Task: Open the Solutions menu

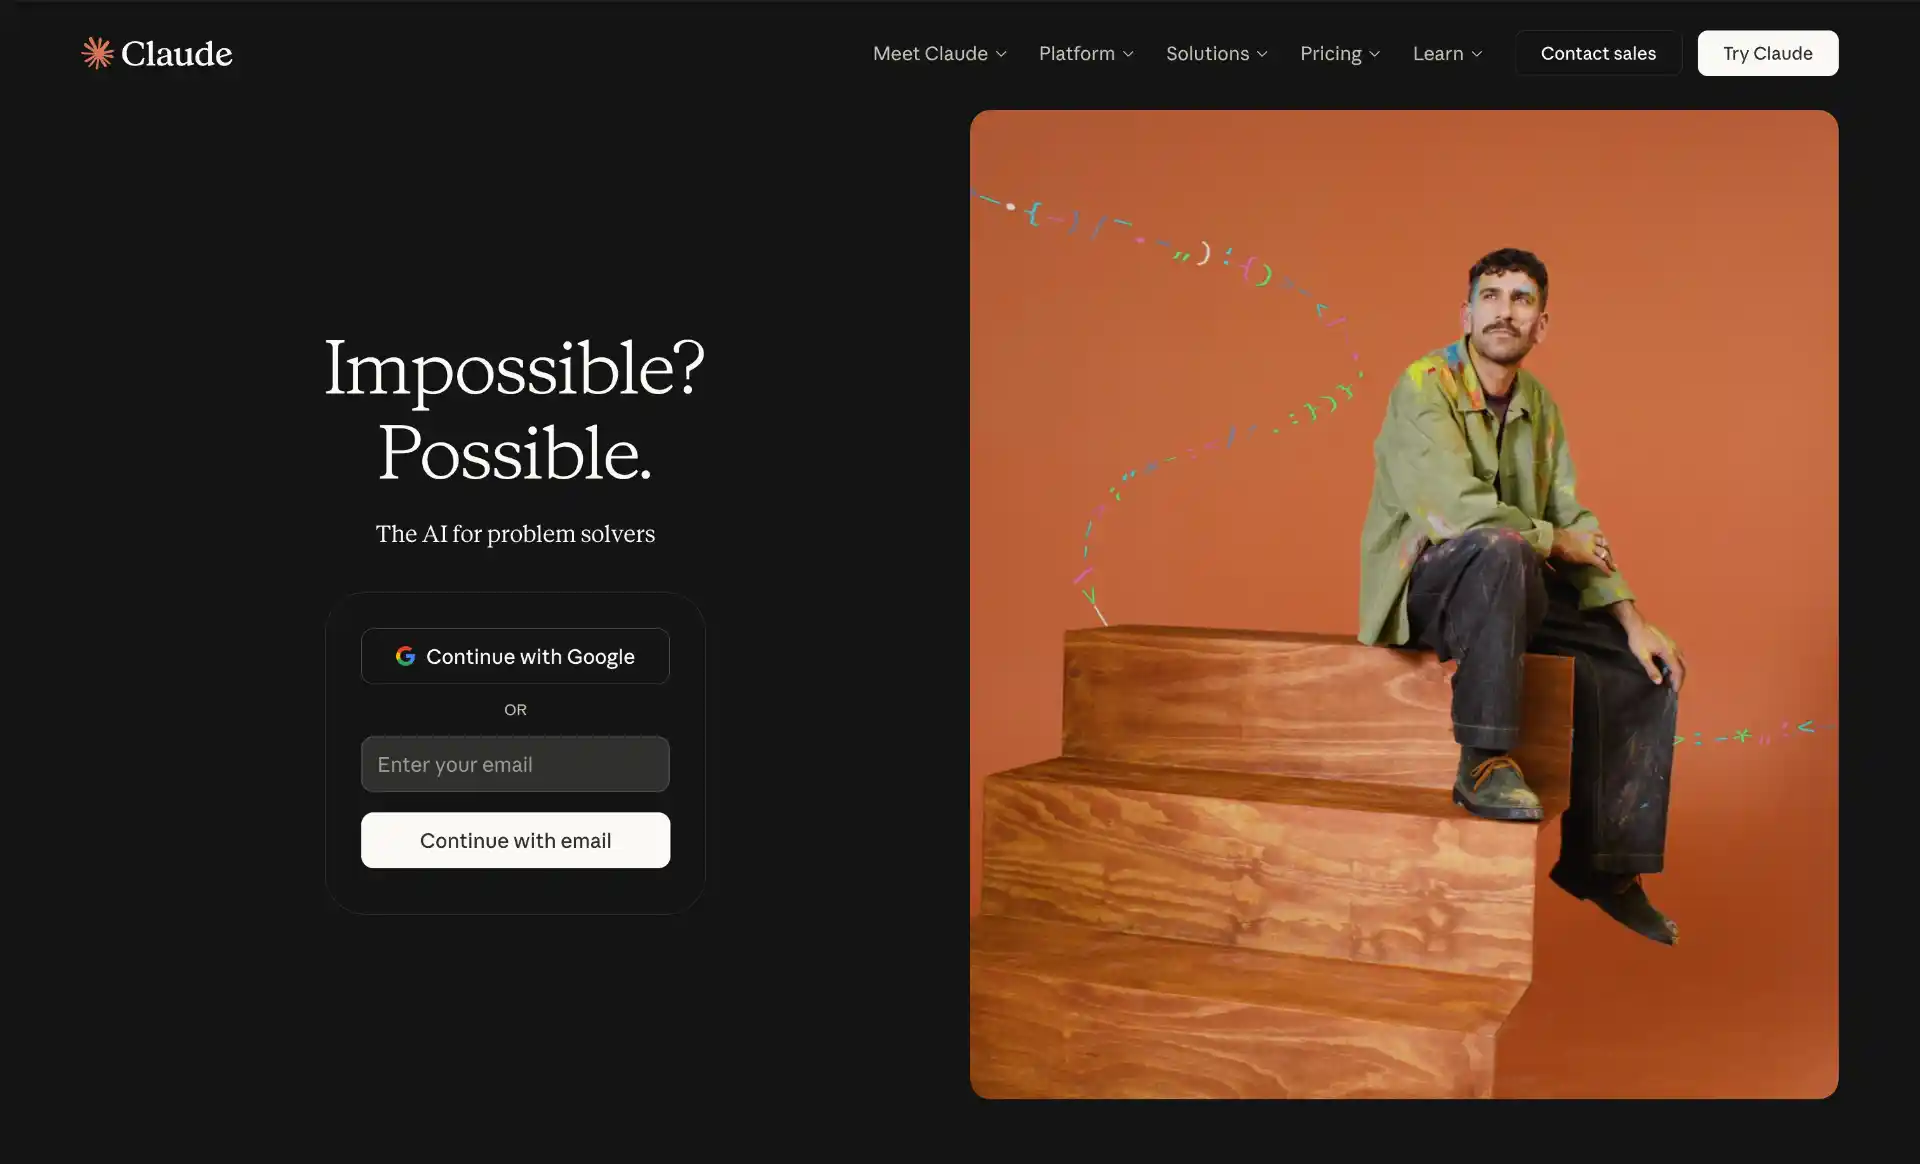Action: click(x=1217, y=53)
